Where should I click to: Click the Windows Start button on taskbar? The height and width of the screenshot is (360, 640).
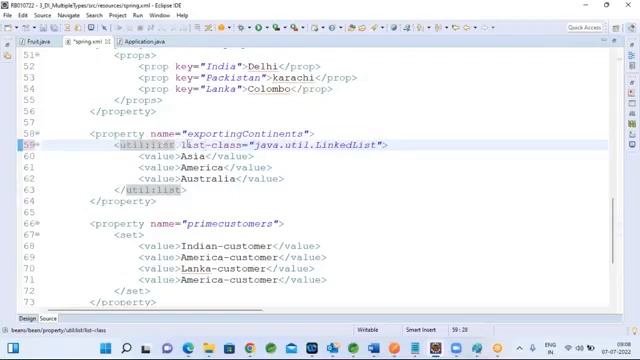click(x=106, y=348)
